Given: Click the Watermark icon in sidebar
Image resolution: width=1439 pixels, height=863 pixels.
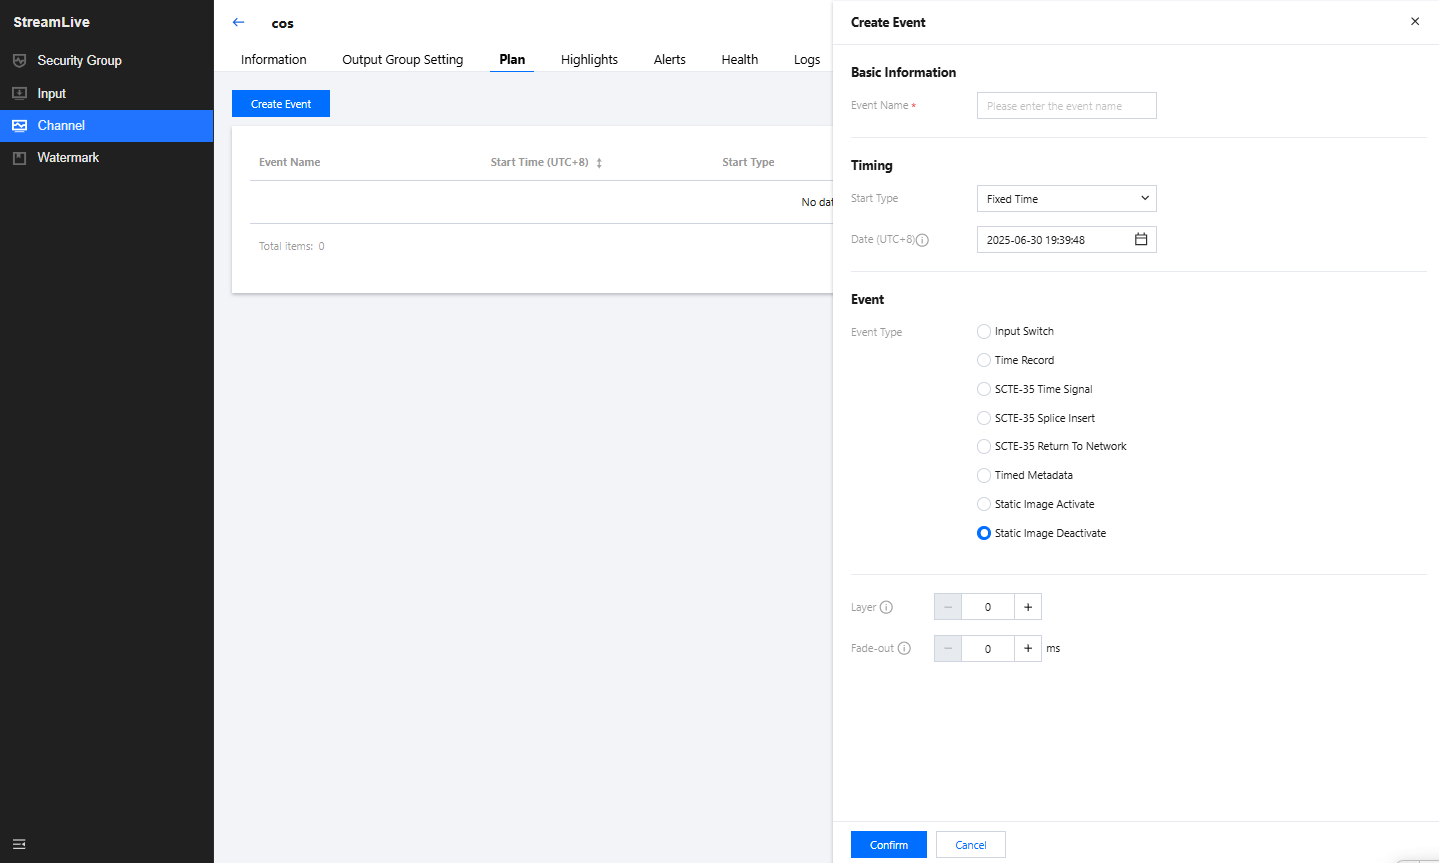Looking at the screenshot, I should pyautogui.click(x=19, y=158).
